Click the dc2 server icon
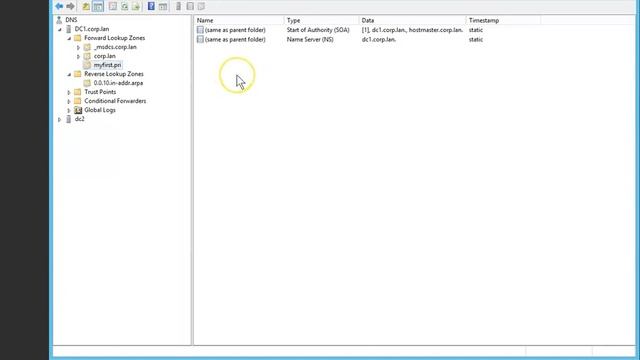 click(x=69, y=119)
